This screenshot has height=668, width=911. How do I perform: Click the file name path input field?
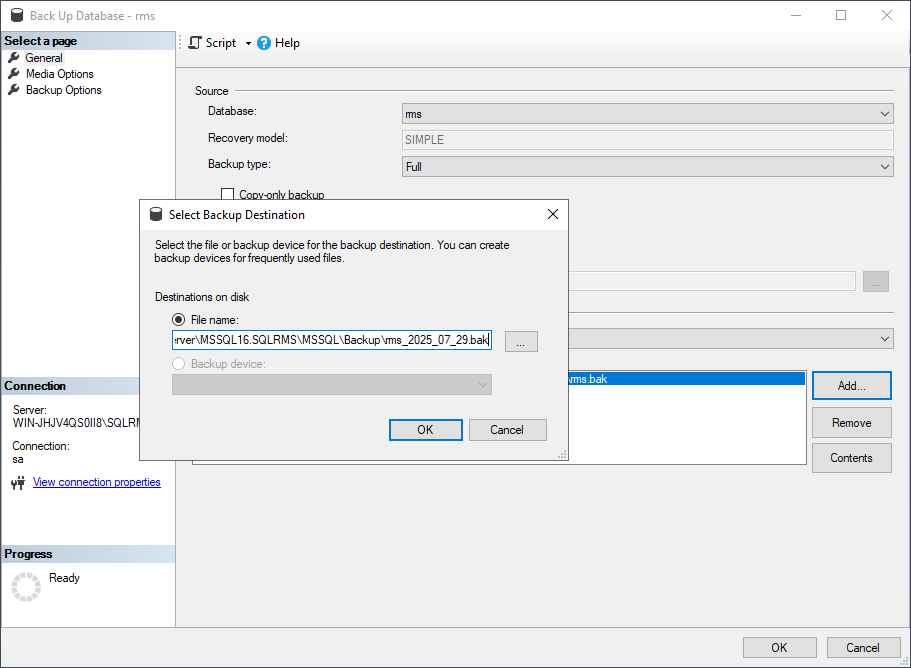[332, 340]
